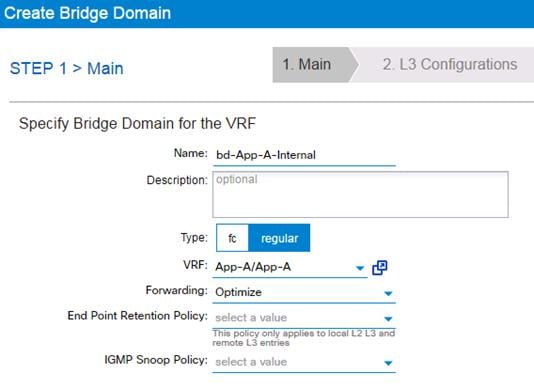Select the regular bridge domain type
534x389 pixels.
point(279,238)
